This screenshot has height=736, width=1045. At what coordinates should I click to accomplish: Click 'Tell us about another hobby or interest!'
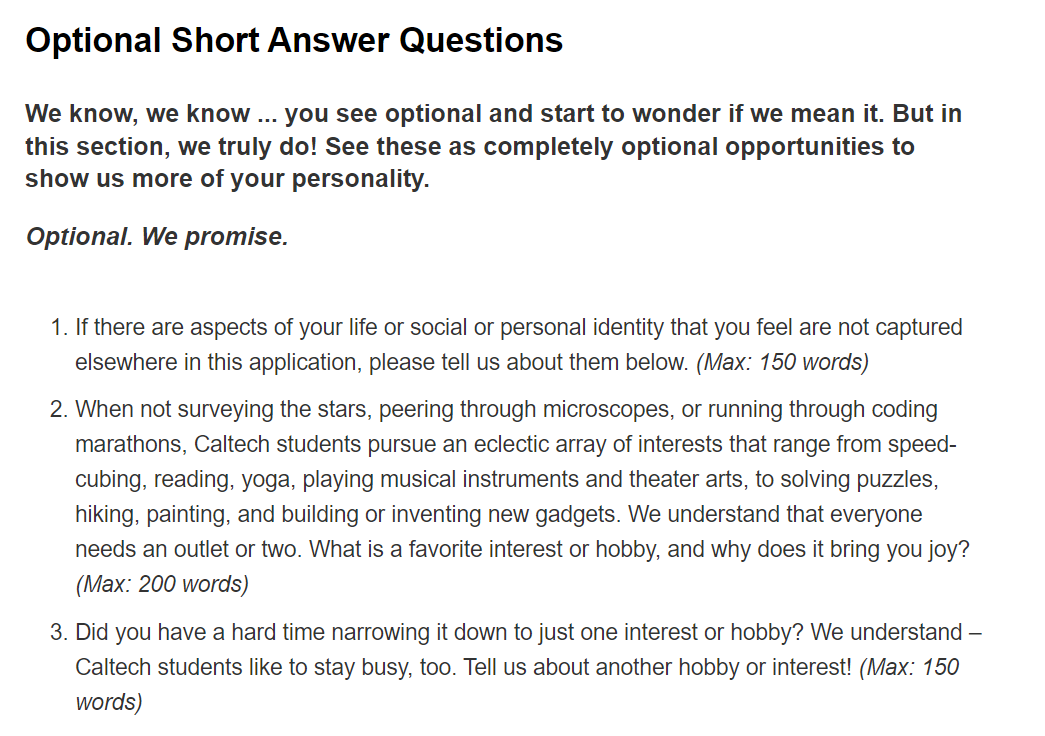(x=657, y=667)
